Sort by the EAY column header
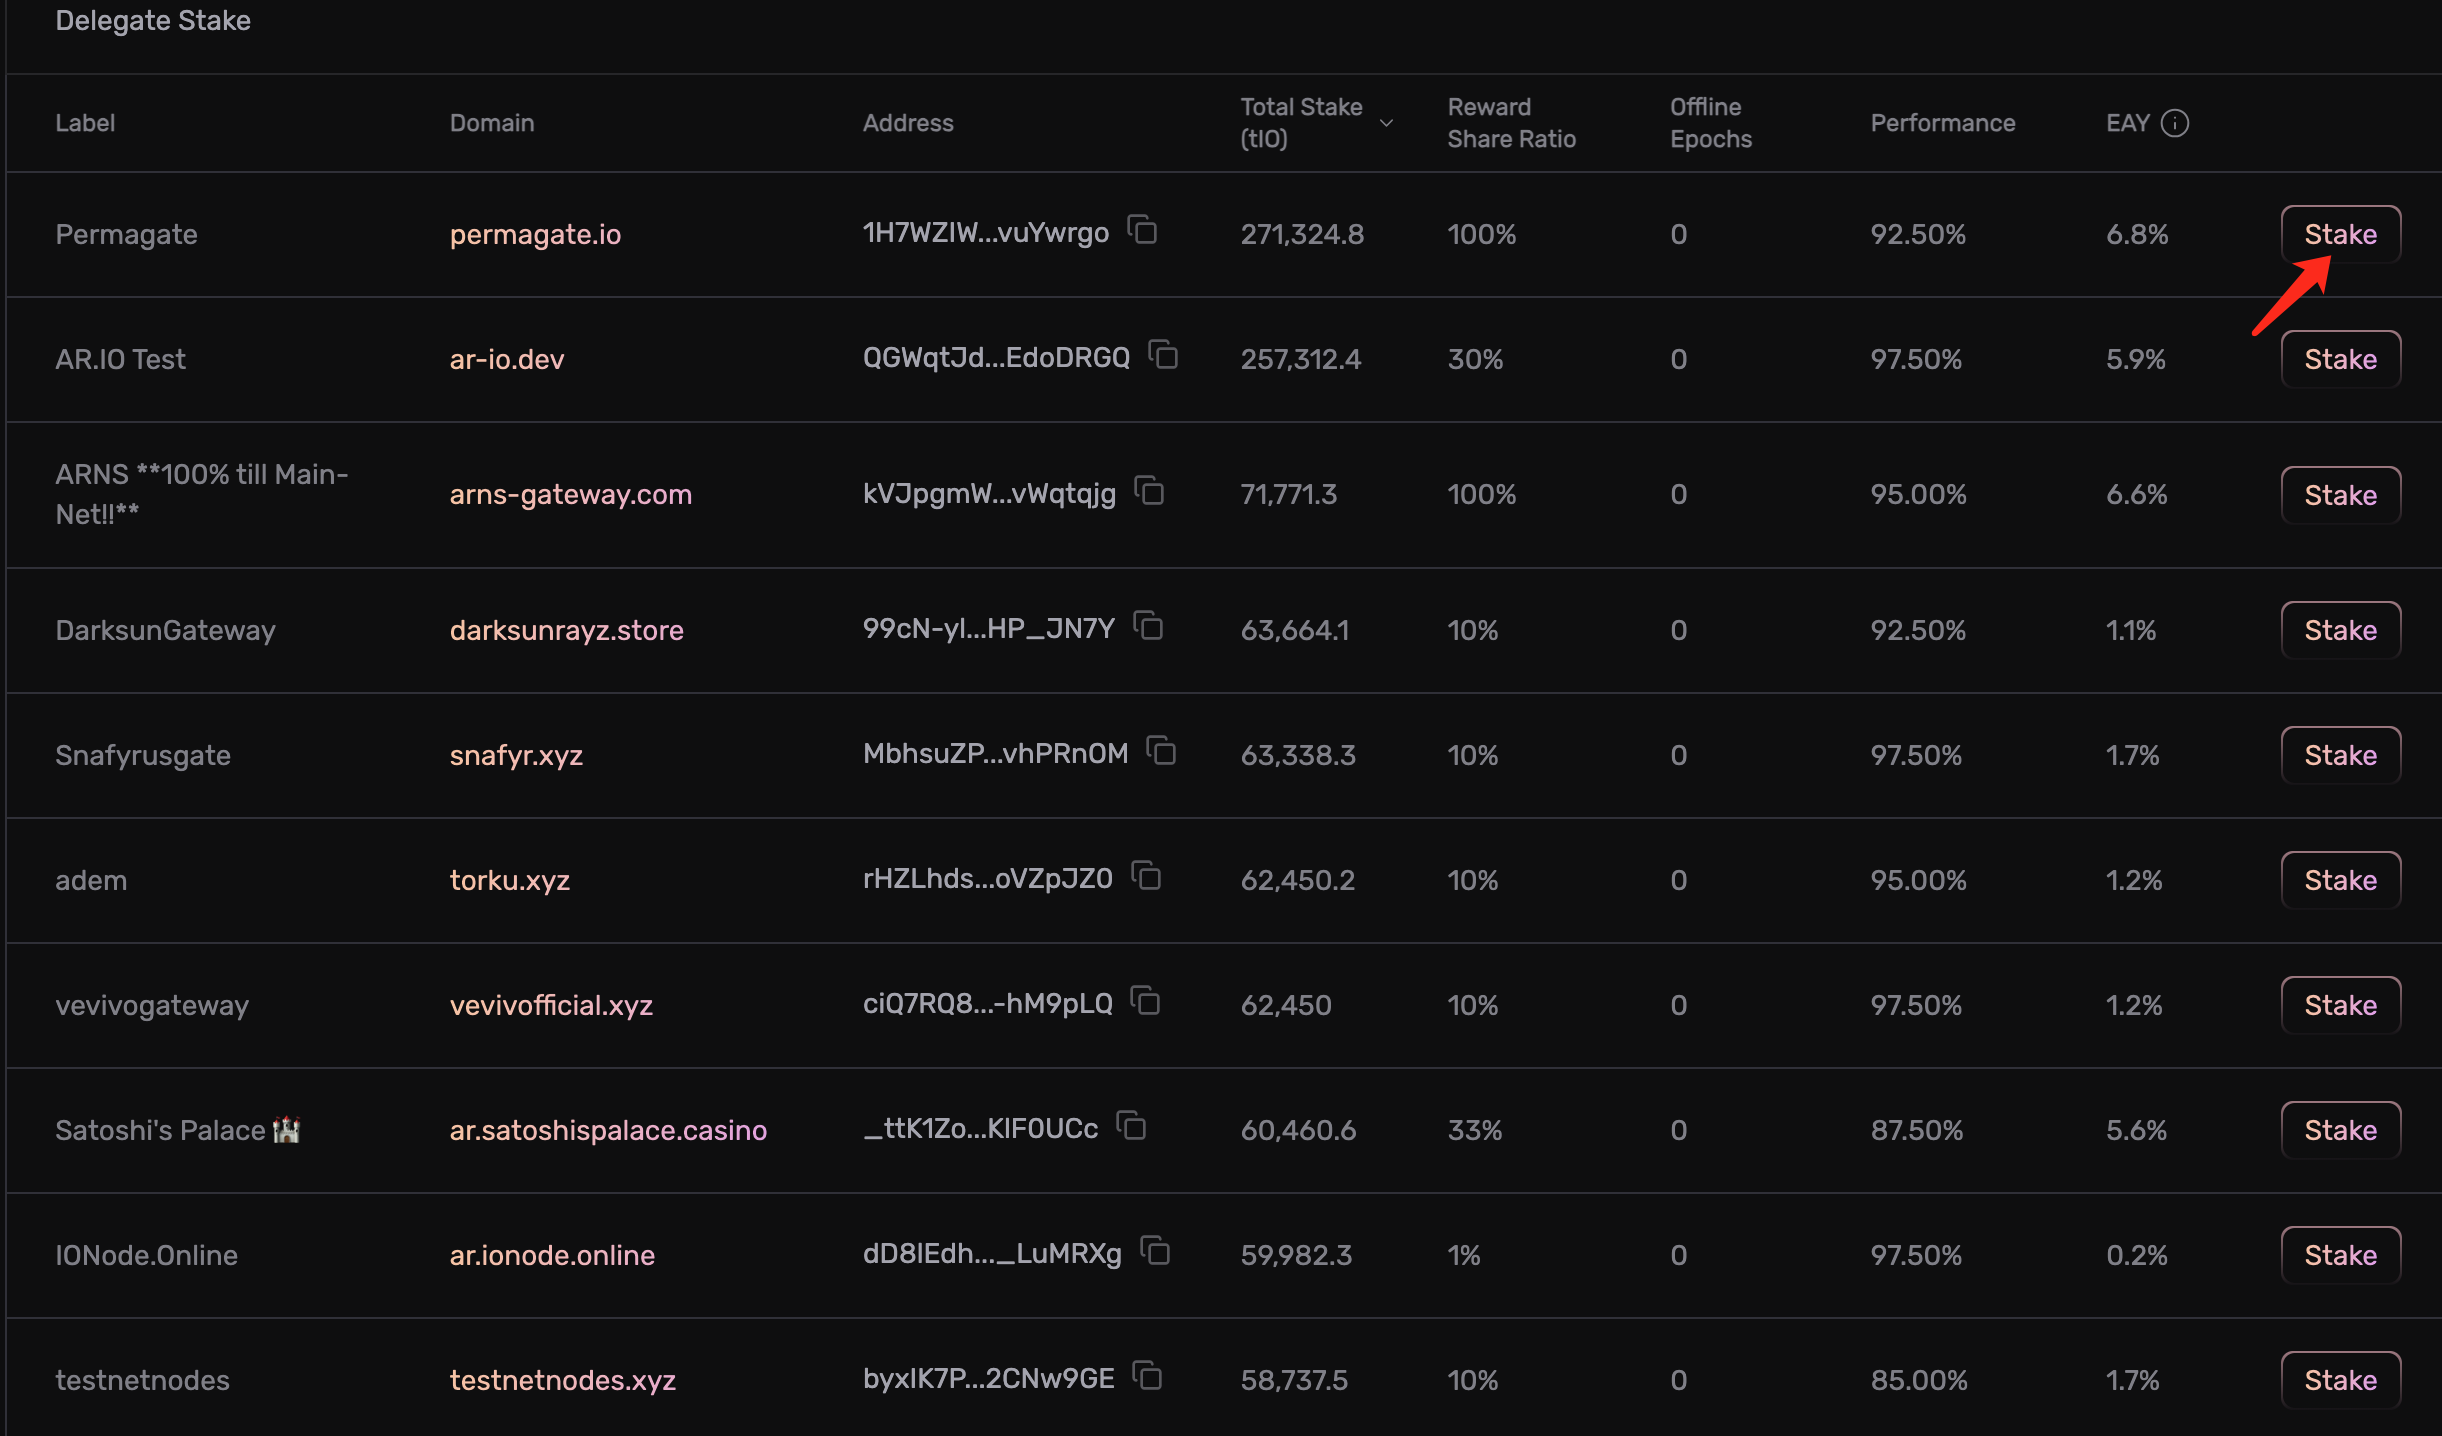The image size is (2442, 1436). [x=2127, y=123]
